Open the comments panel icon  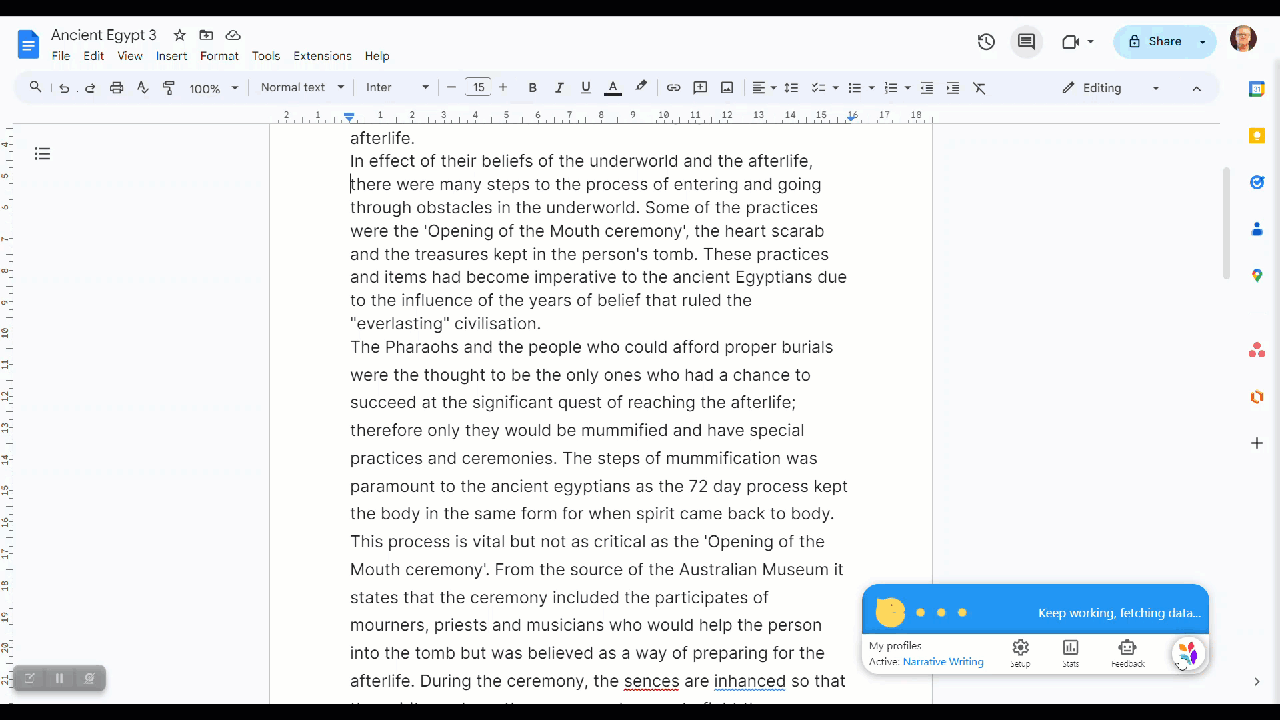tap(1026, 42)
